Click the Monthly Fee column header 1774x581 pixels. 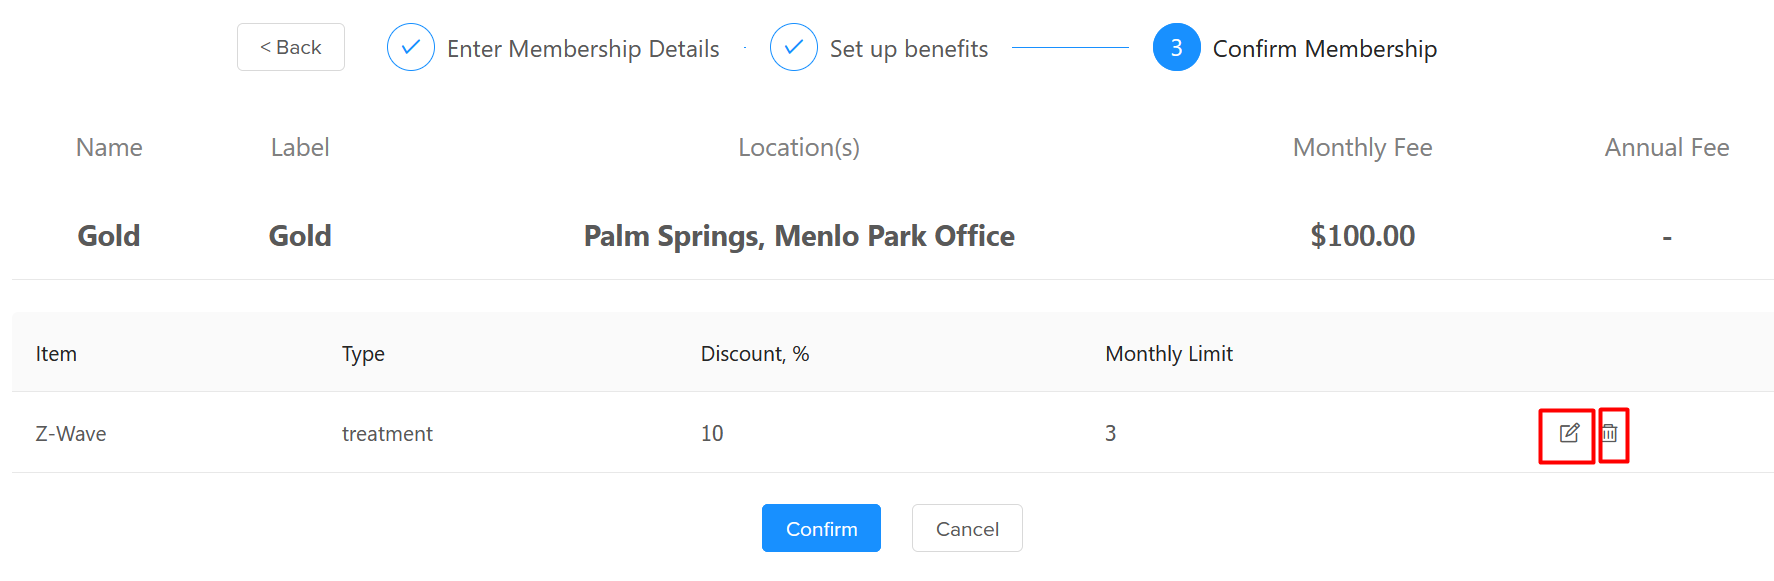pyautogui.click(x=1362, y=147)
